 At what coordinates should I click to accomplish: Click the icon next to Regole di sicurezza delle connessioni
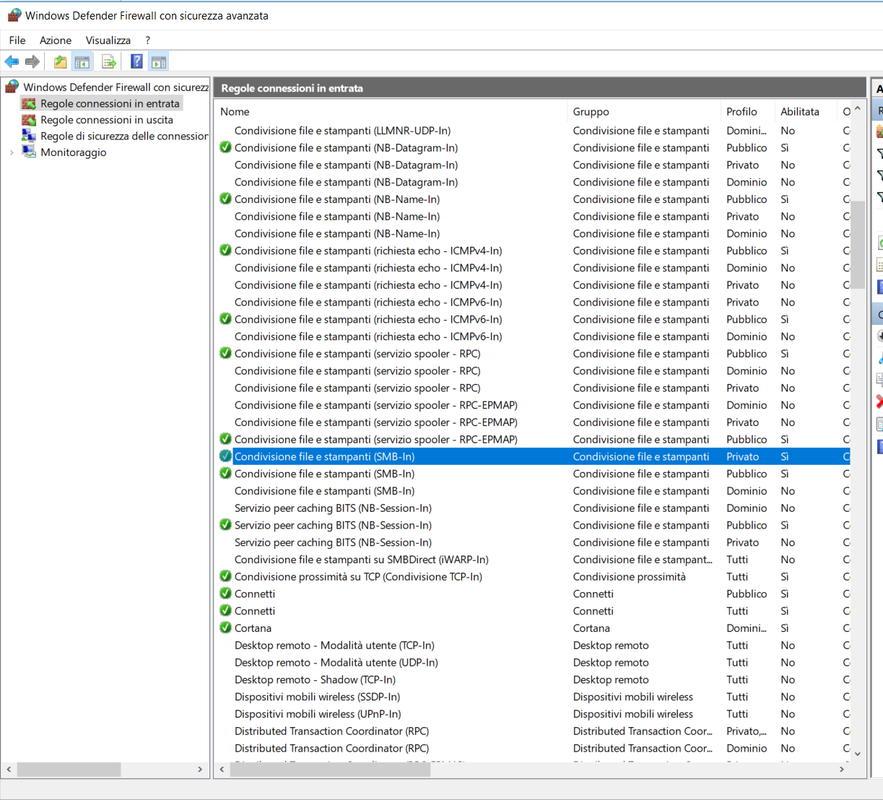click(29, 136)
